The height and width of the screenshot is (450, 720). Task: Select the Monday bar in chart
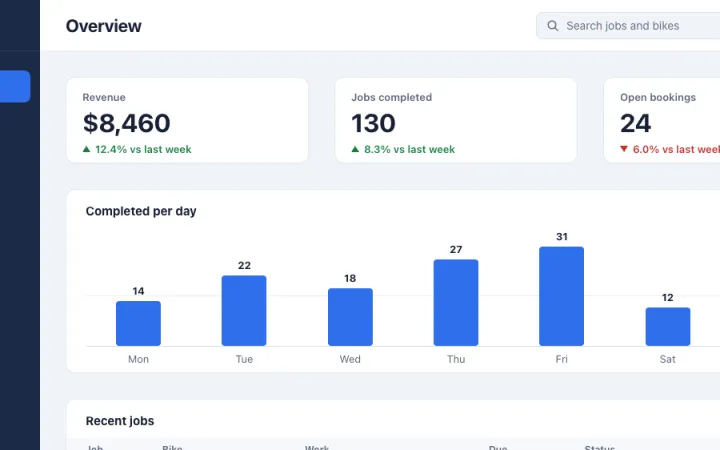(x=138, y=323)
